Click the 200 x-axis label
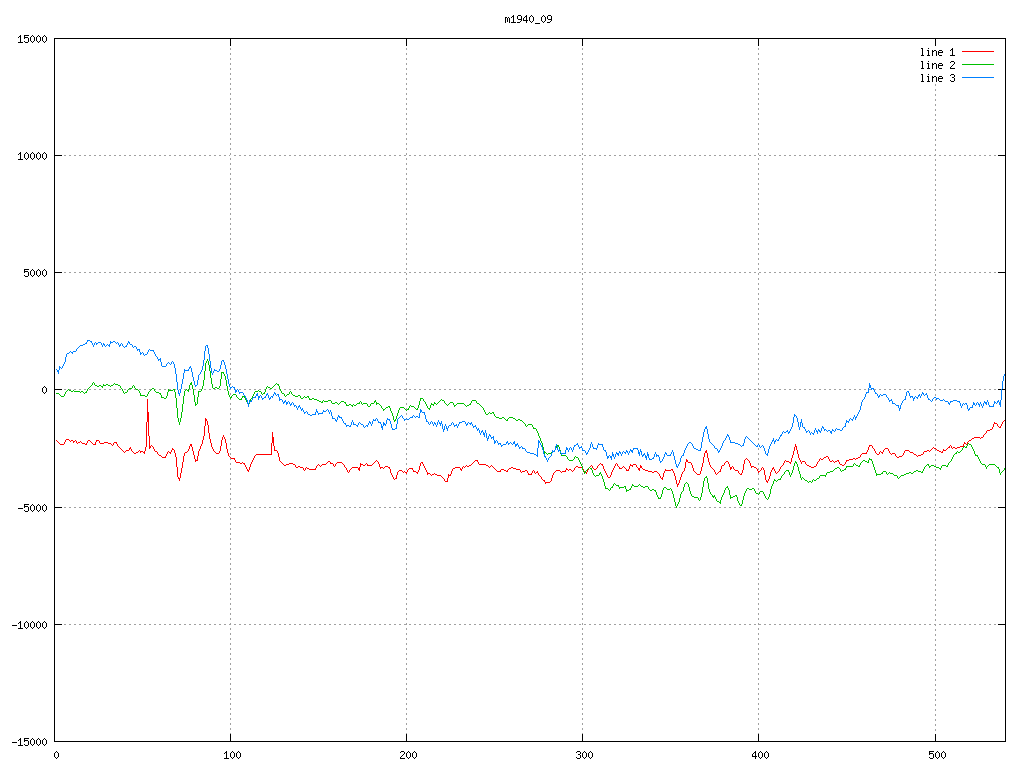This screenshot has height=768, width=1024. pos(408,756)
